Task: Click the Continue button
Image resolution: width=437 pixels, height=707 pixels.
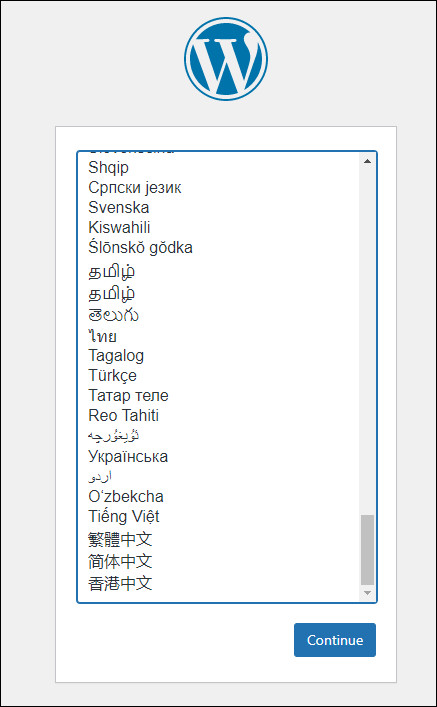Action: click(x=335, y=640)
